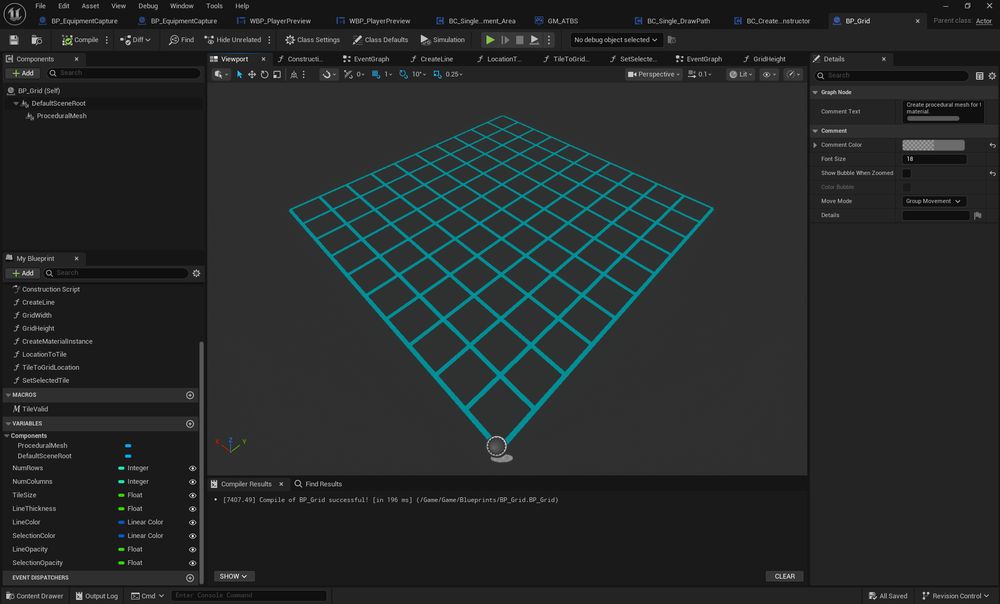Screen dimensions: 1000x604
Task: Open Revision Control status menu
Action: pyautogui.click(x=956, y=596)
